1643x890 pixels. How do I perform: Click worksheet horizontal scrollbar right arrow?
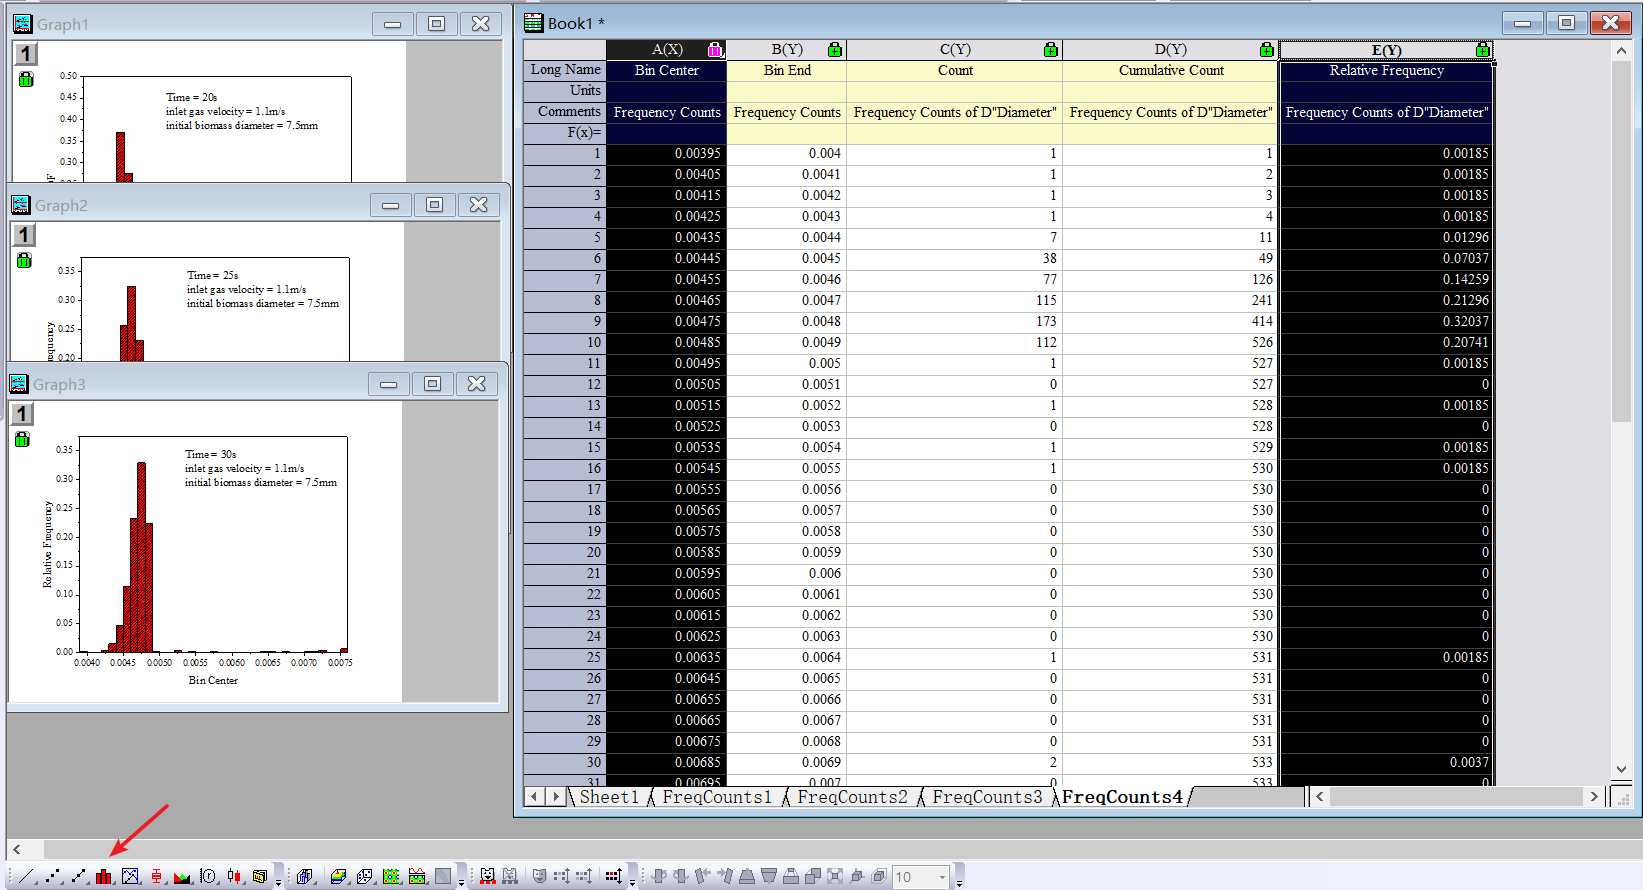1594,797
